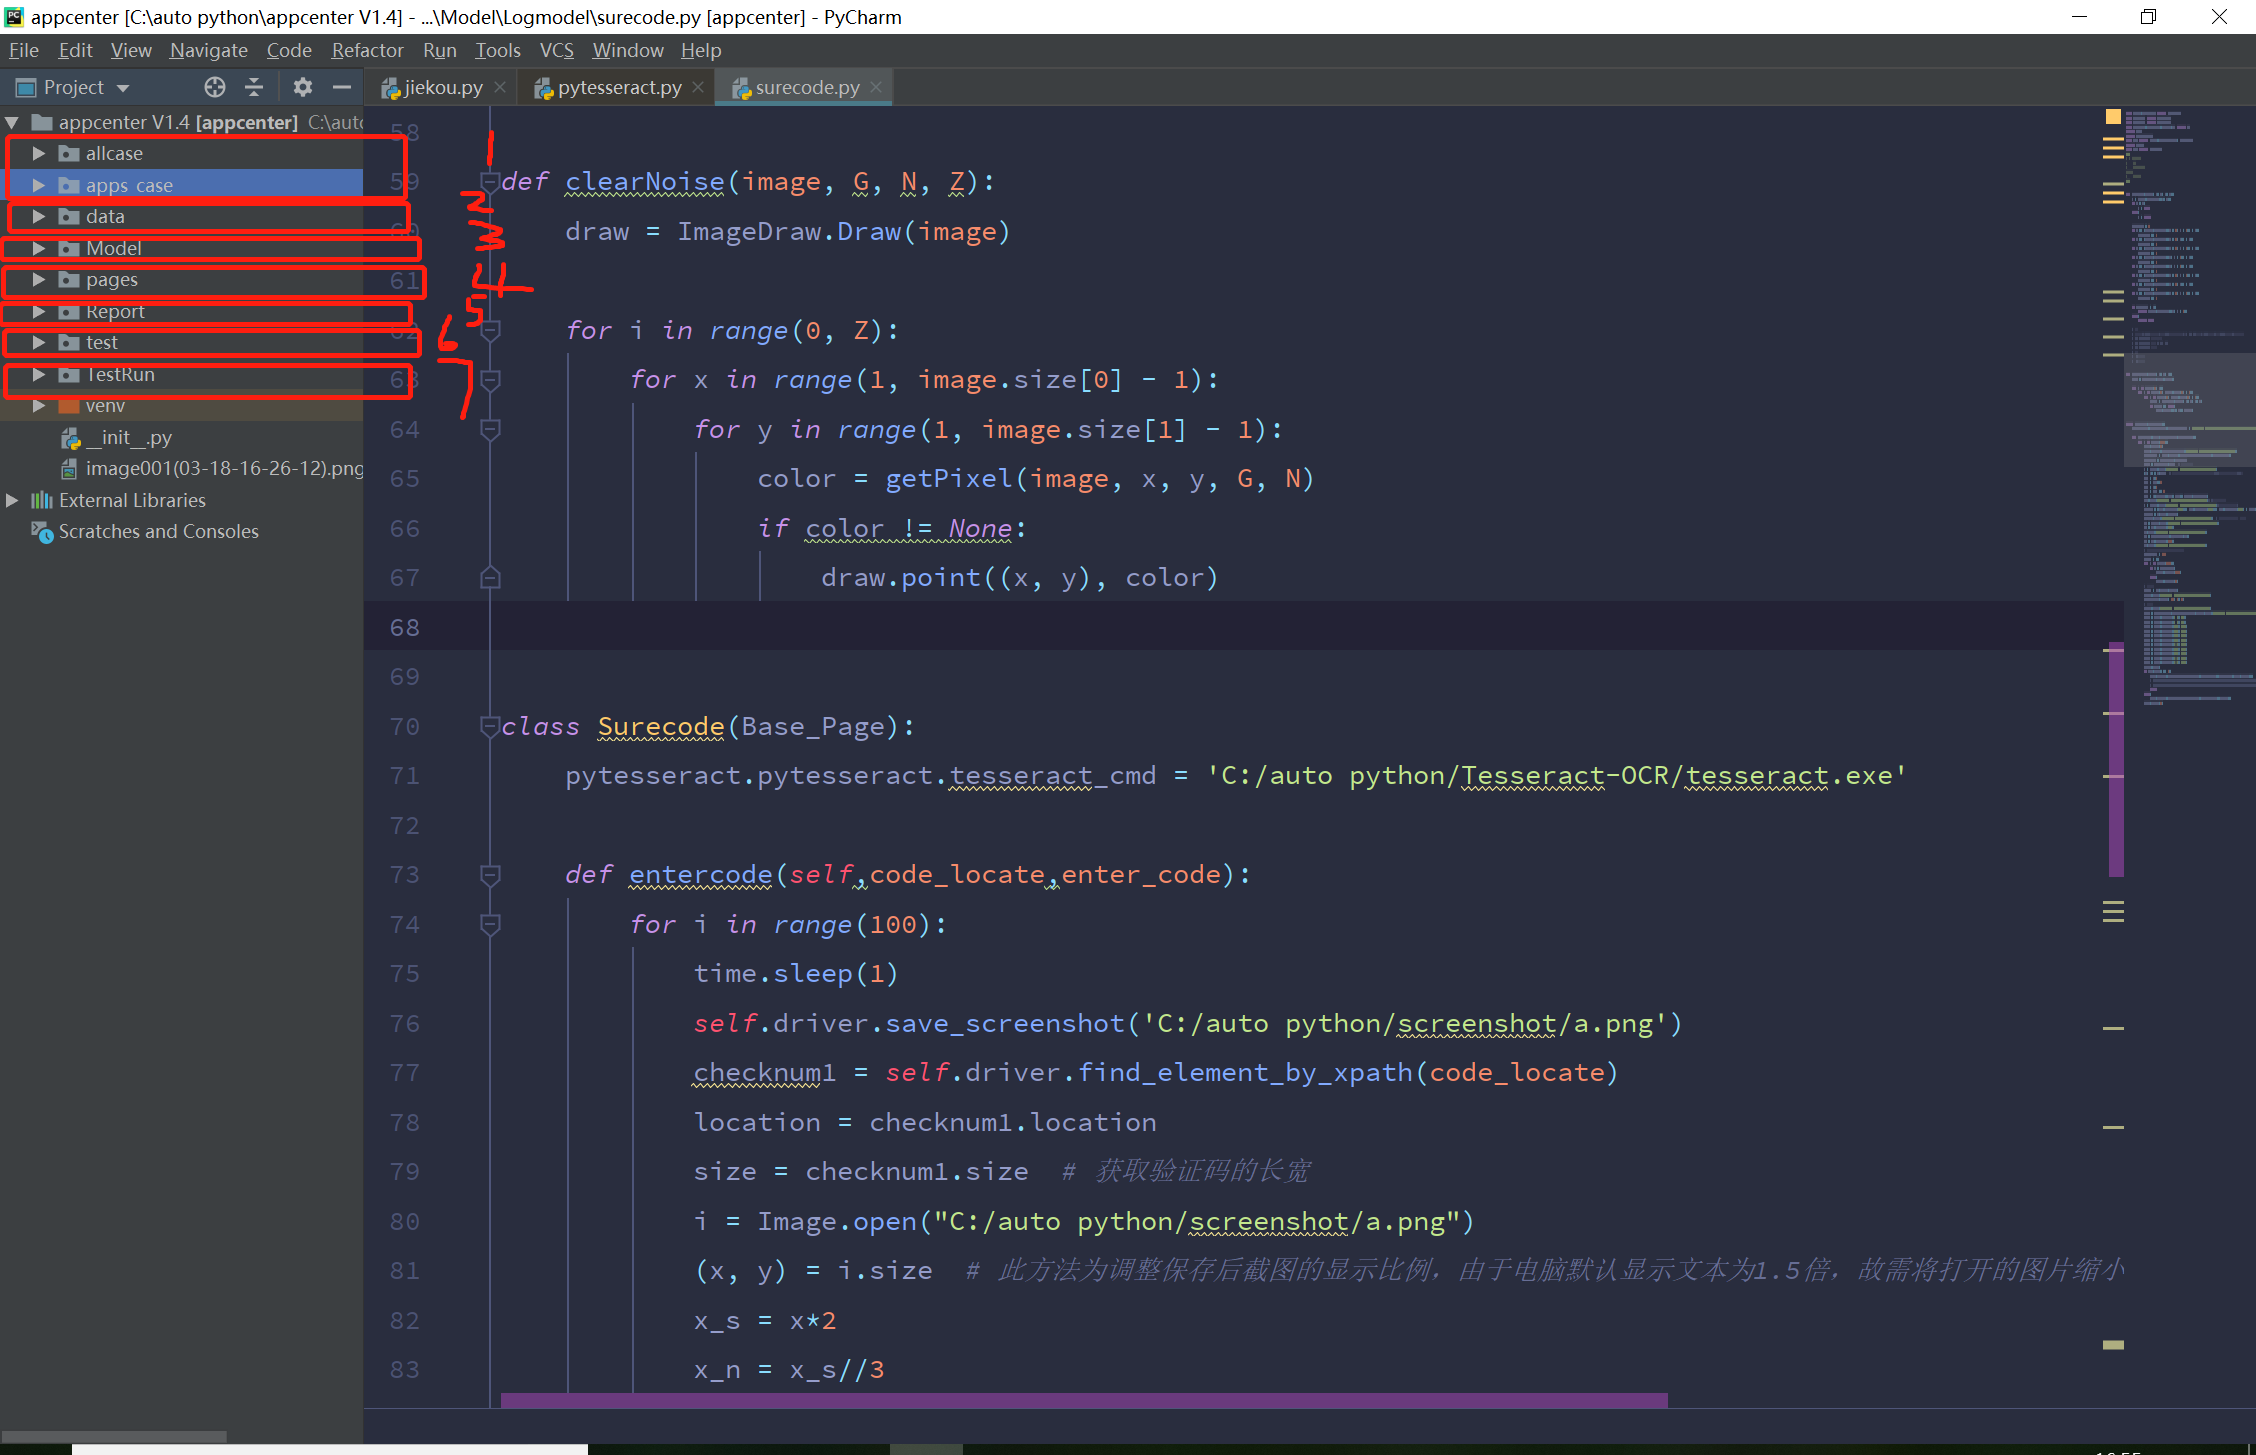
Task: Fold the Surecode class at line 70
Action: (490, 727)
